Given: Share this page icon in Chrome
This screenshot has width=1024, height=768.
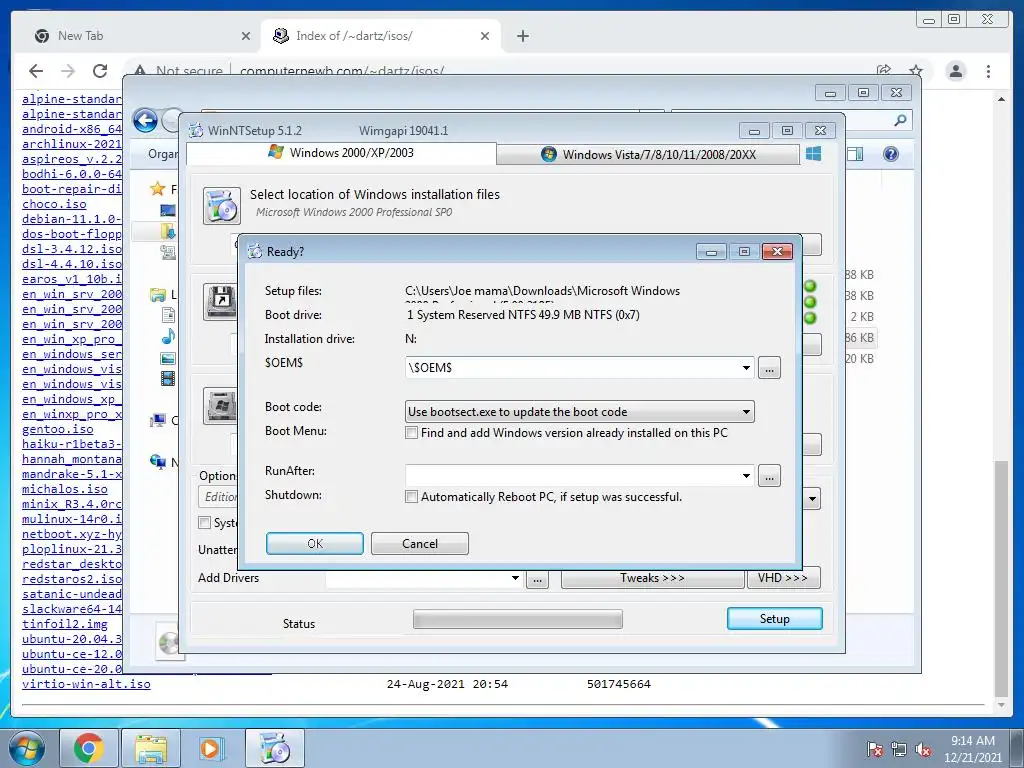Looking at the screenshot, I should (x=884, y=71).
